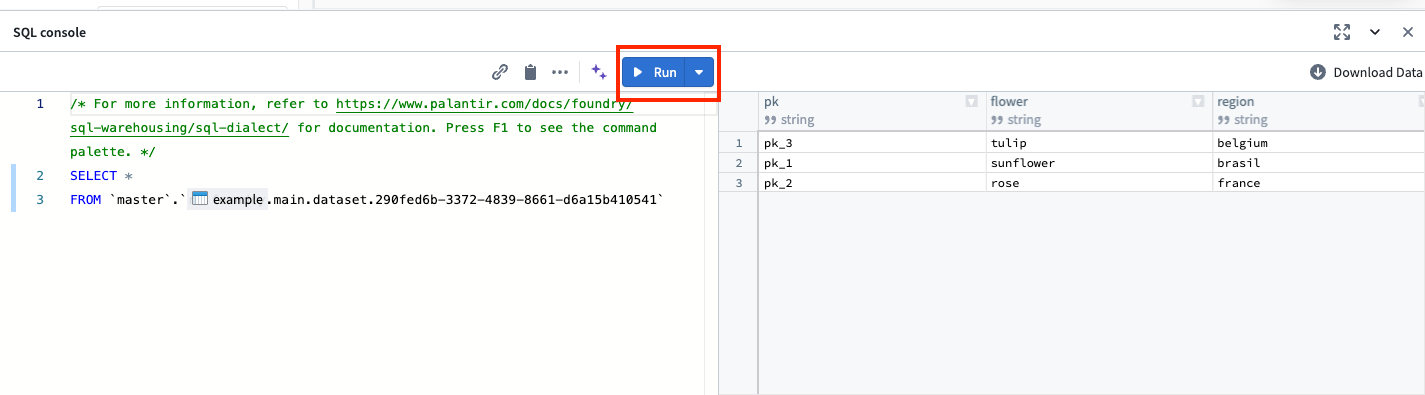Select the region column header
Viewport: 1425px width, 395px height.
pos(1318,110)
